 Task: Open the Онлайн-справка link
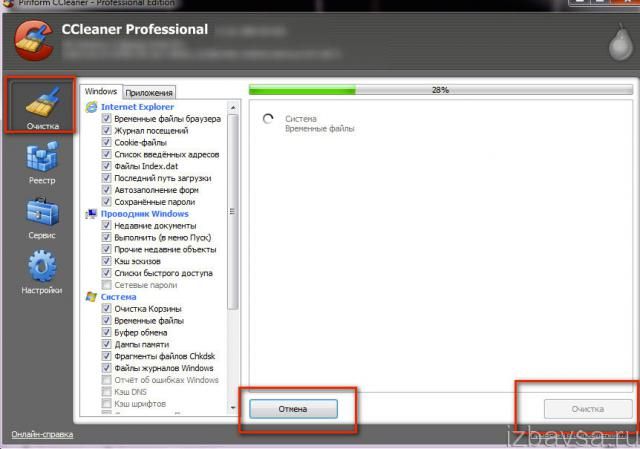pyautogui.click(x=42, y=434)
